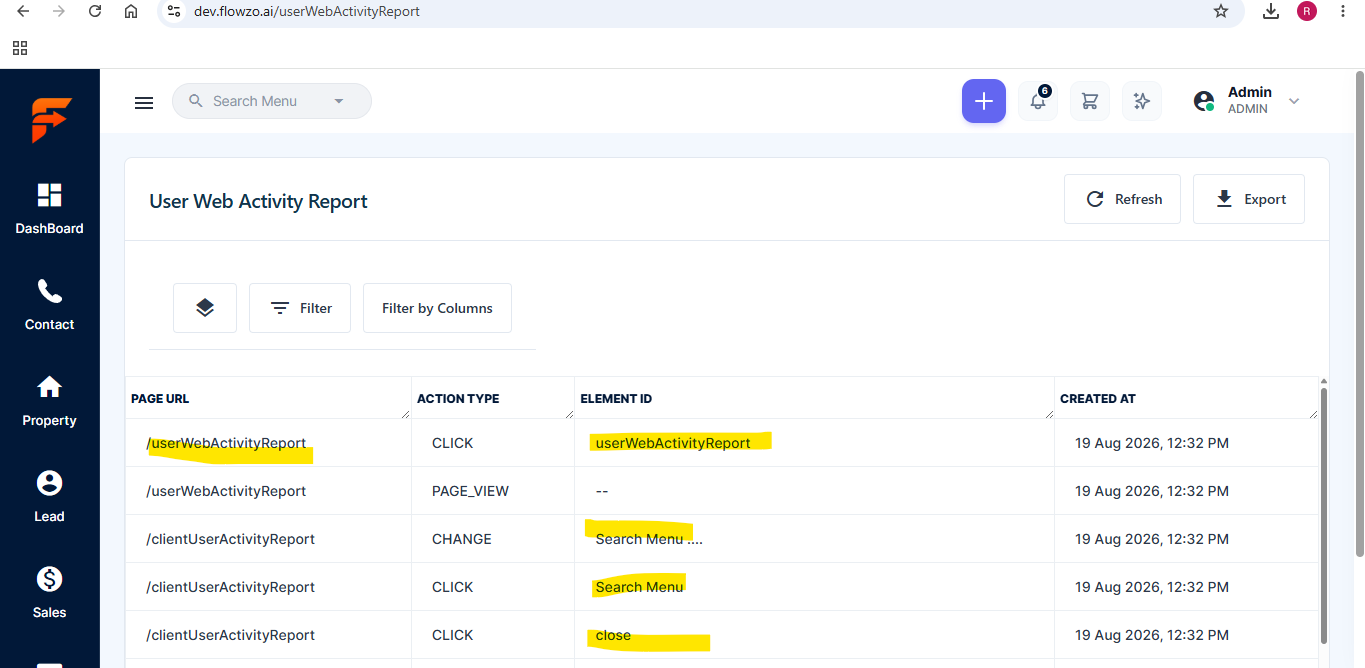Click the PAGE URL column resize handle
Screen dimensions: 1365x668
405,413
